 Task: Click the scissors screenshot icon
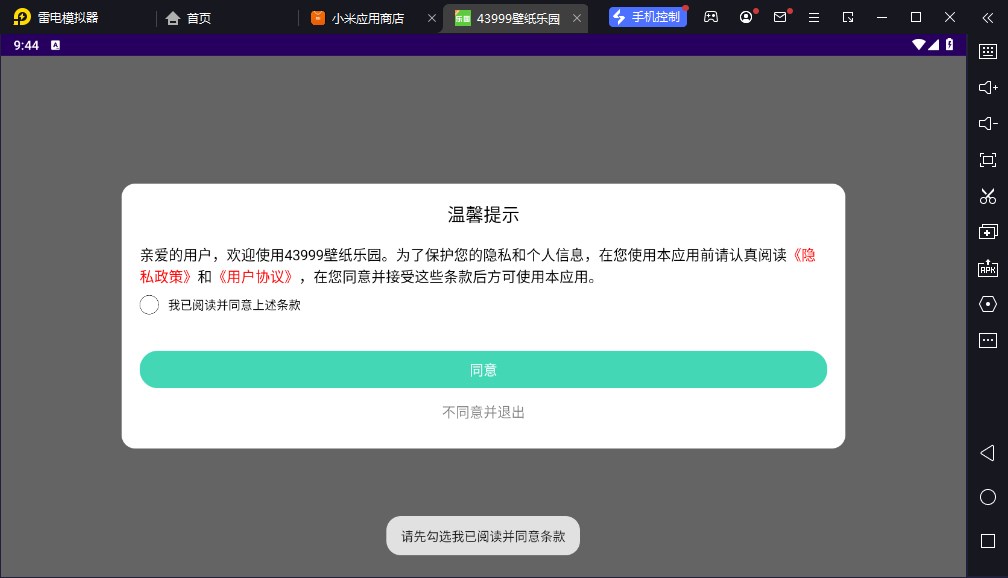(x=988, y=196)
